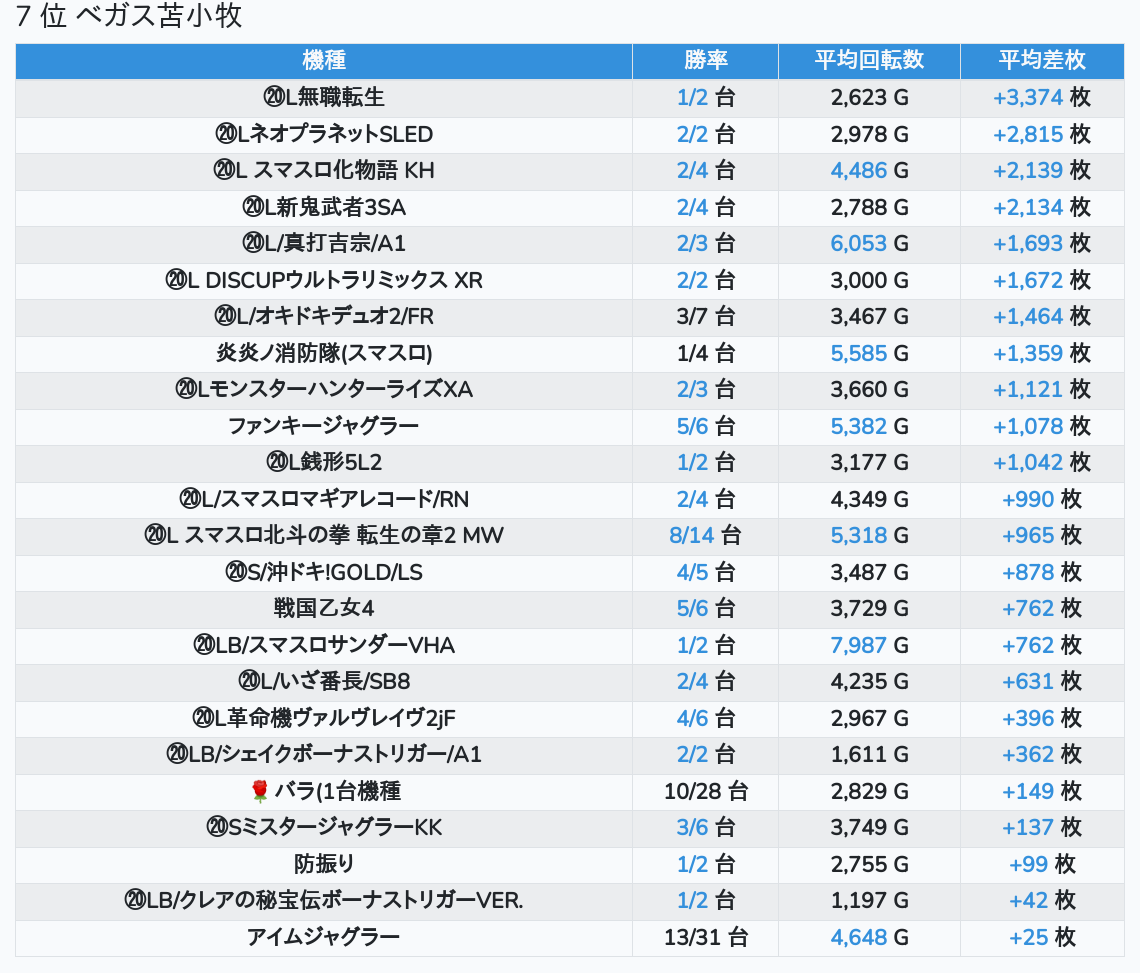The width and height of the screenshot is (1140, 973).
Task: Click the 7位 ベガス苫小牧 heading
Action: coord(129,17)
